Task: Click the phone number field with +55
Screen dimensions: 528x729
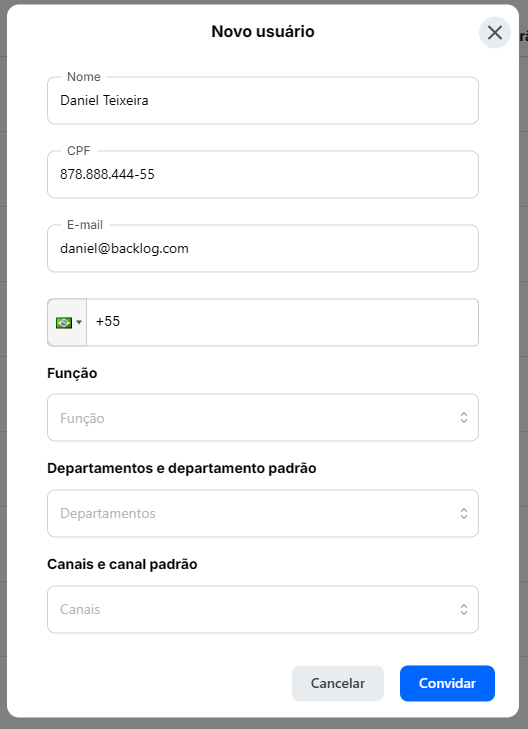Action: pyautogui.click(x=282, y=322)
